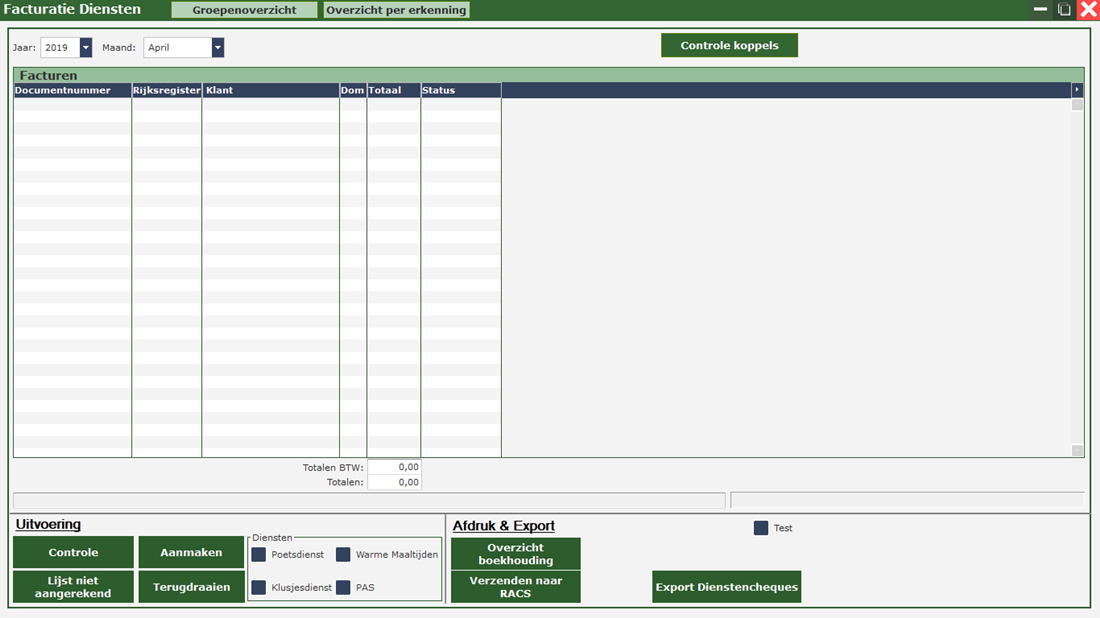Click Verzenden naar RACS button
The height and width of the screenshot is (618, 1100).
[515, 587]
